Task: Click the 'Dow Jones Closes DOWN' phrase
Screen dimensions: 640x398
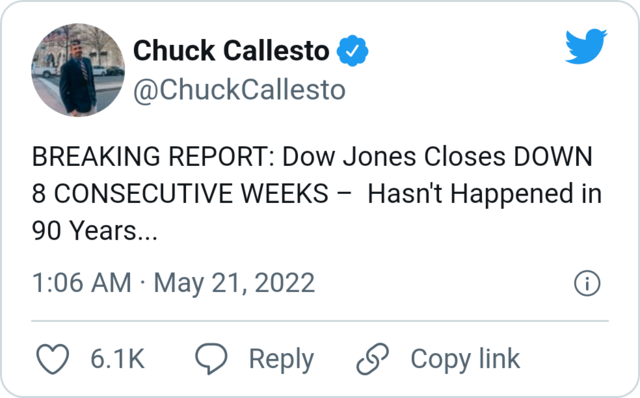Action: [437, 156]
